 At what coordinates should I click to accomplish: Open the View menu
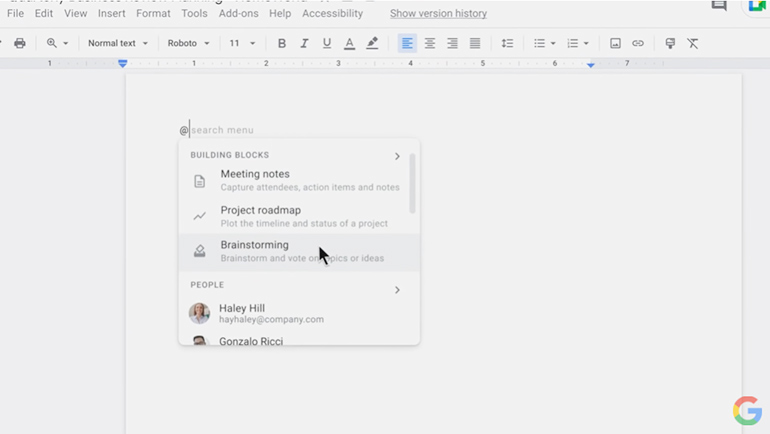point(76,13)
